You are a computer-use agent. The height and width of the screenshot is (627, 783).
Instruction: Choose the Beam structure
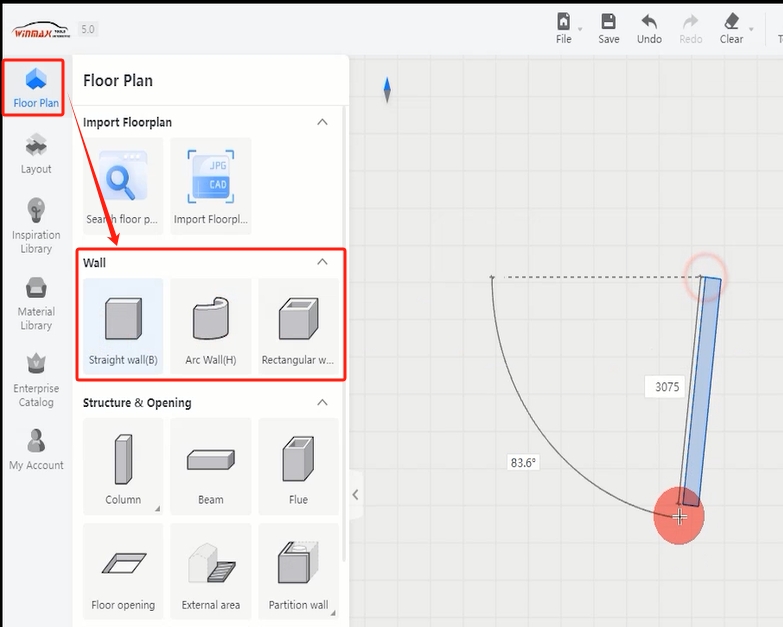coord(211,466)
